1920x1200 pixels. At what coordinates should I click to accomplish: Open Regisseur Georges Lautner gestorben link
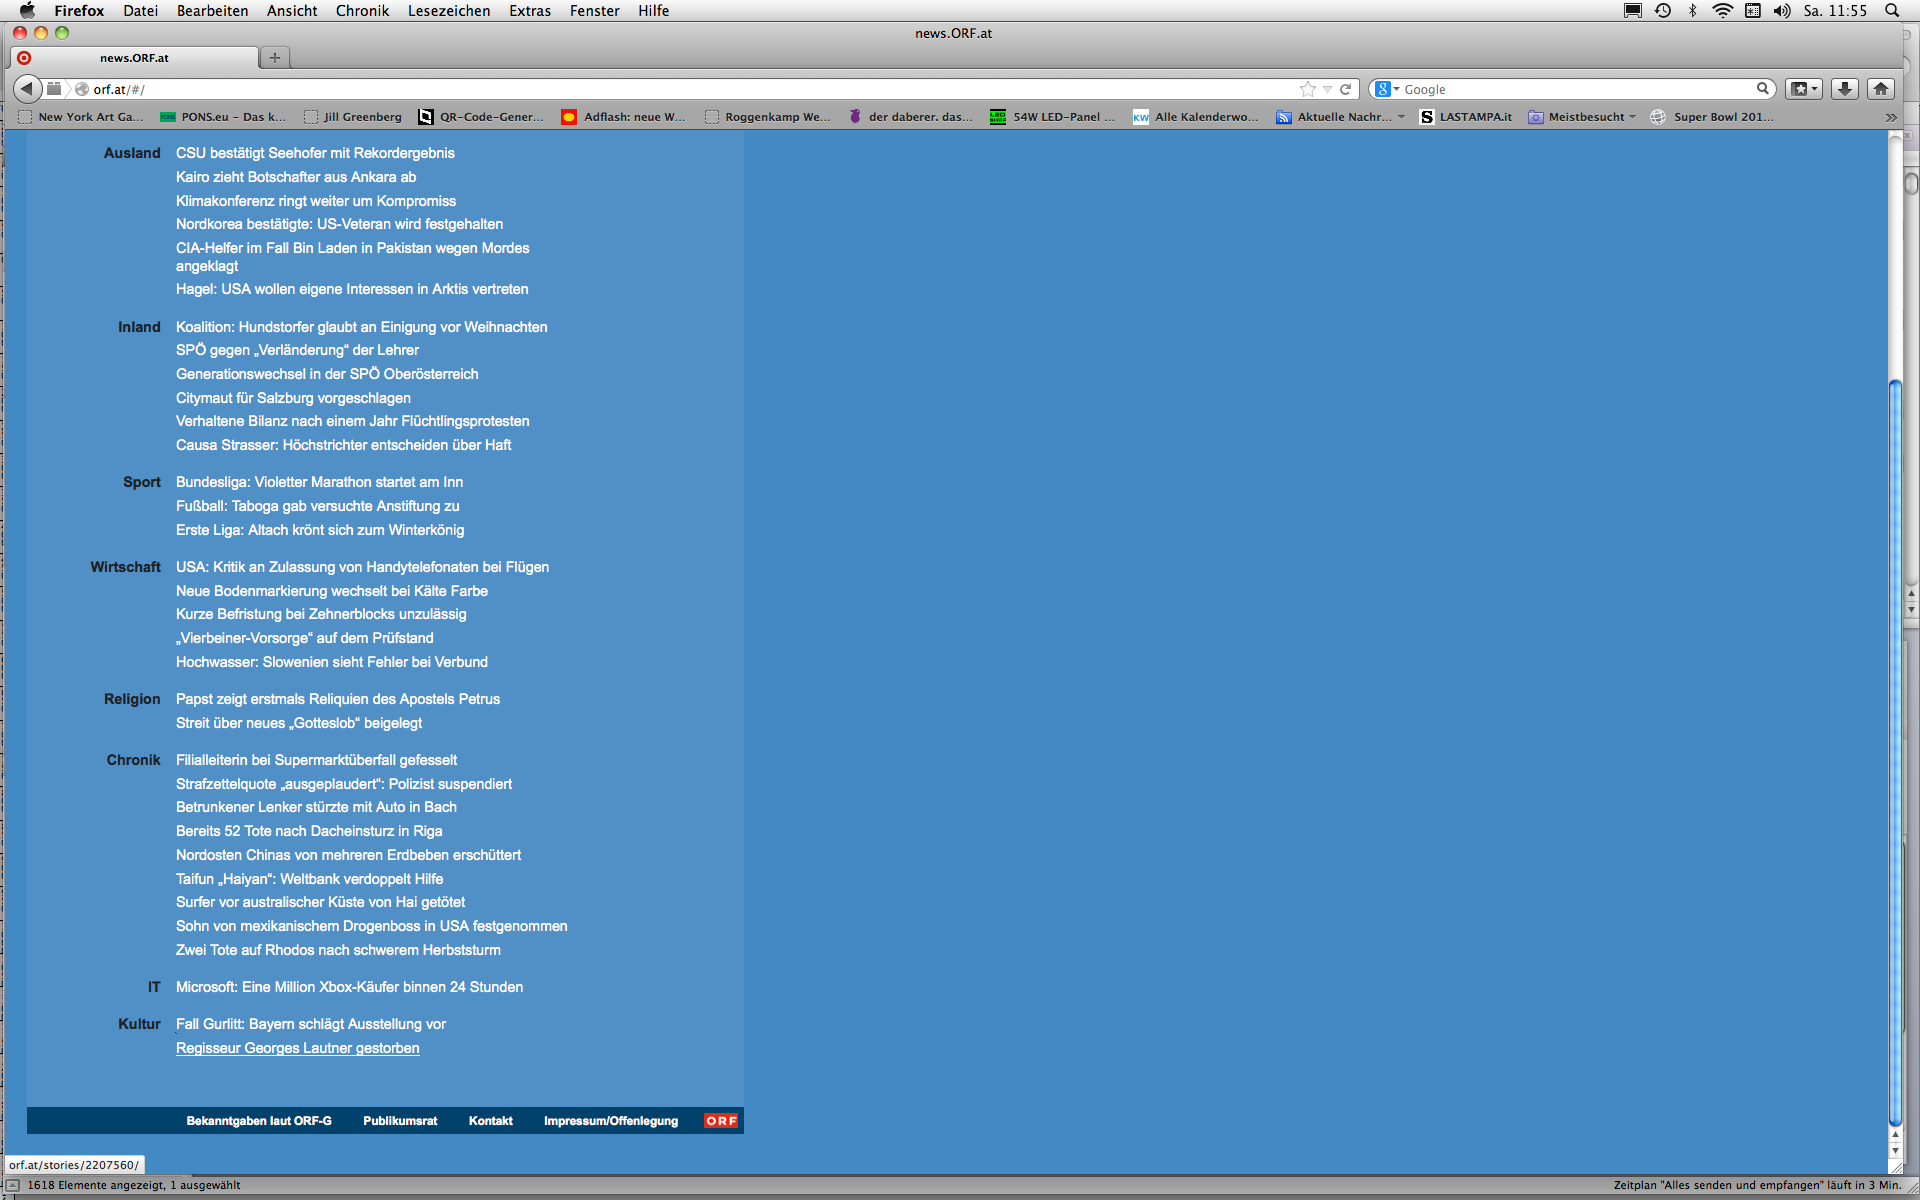[298, 1048]
